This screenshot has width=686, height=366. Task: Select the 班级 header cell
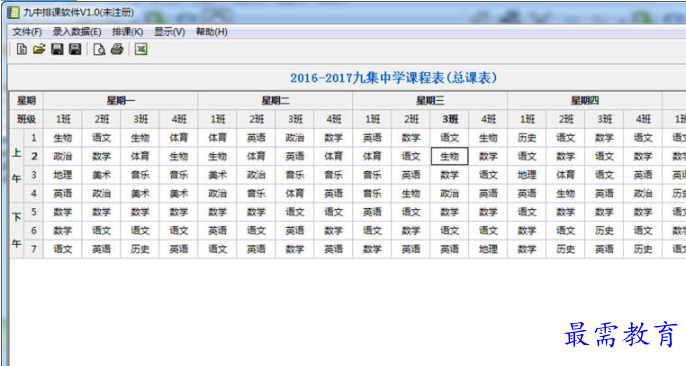click(26, 119)
